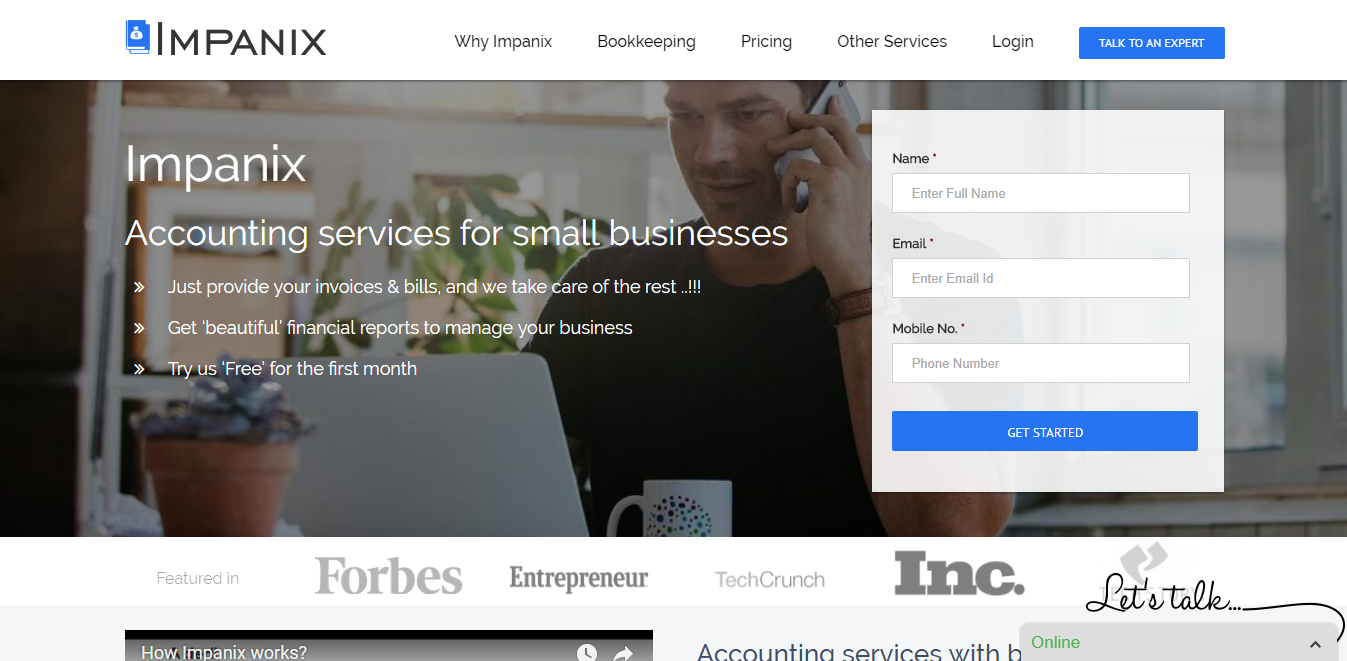Open the Bookkeeping menu item
Image resolution: width=1347 pixels, height=661 pixels.
(646, 42)
